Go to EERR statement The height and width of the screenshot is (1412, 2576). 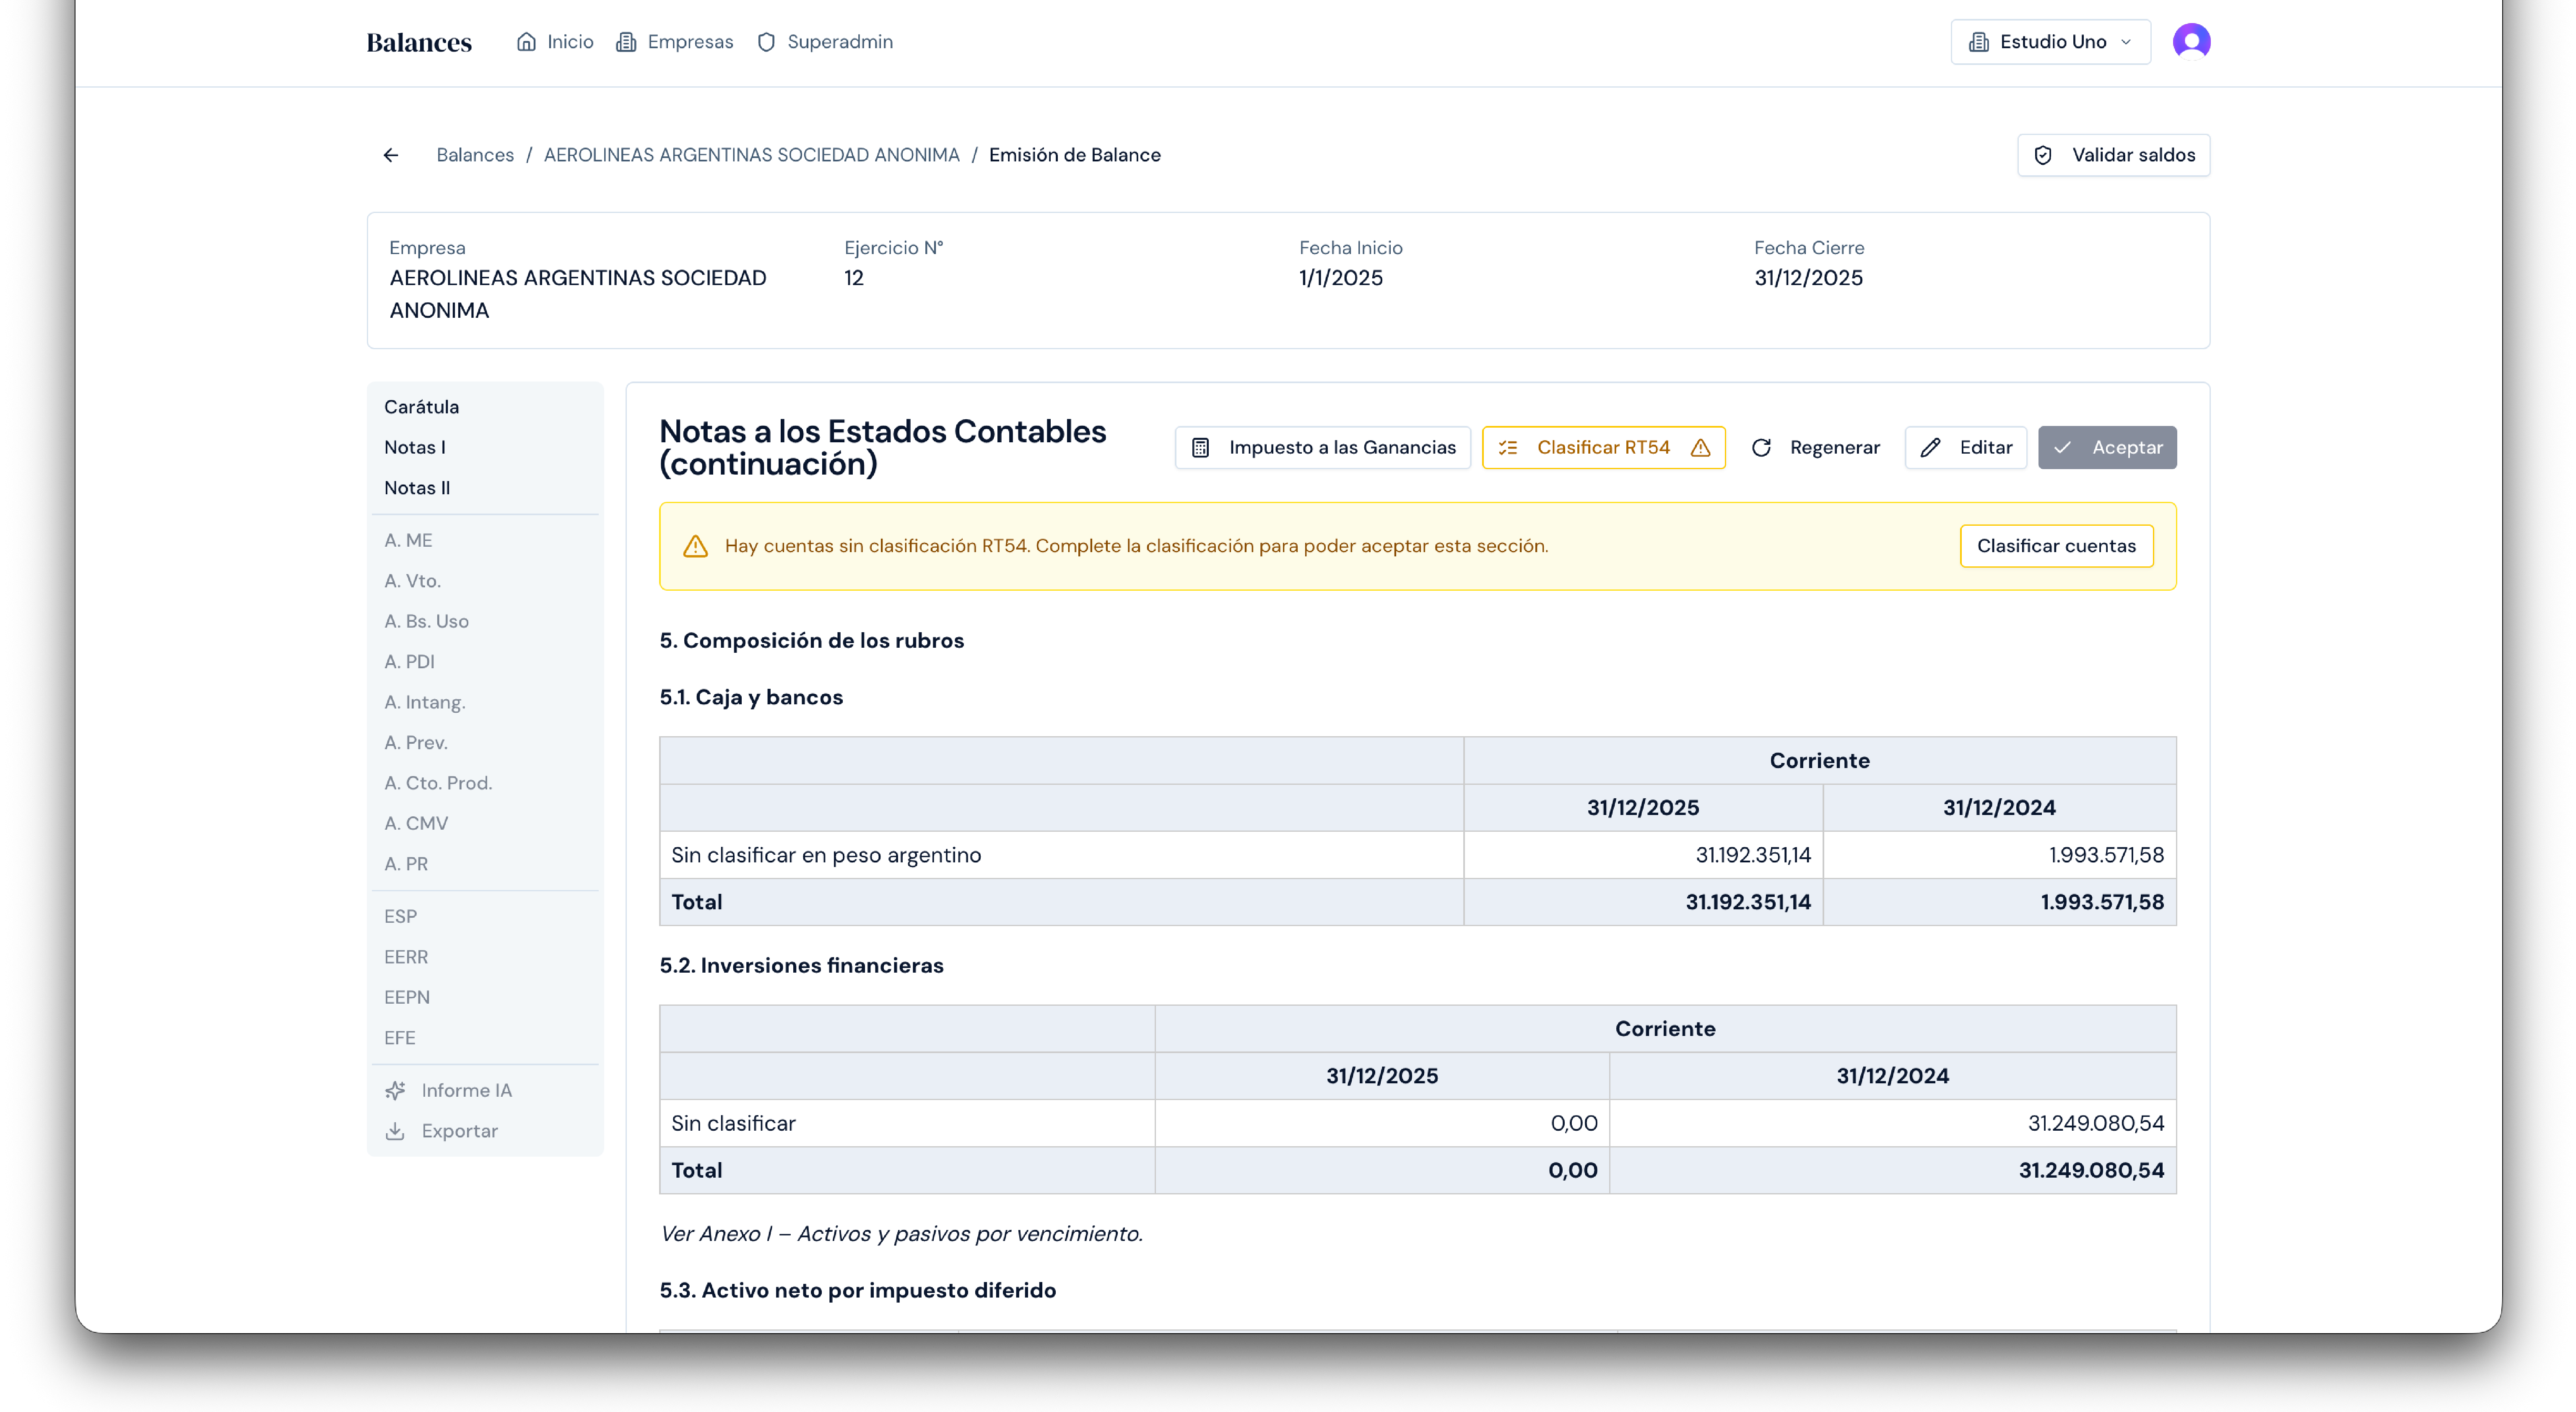[406, 957]
